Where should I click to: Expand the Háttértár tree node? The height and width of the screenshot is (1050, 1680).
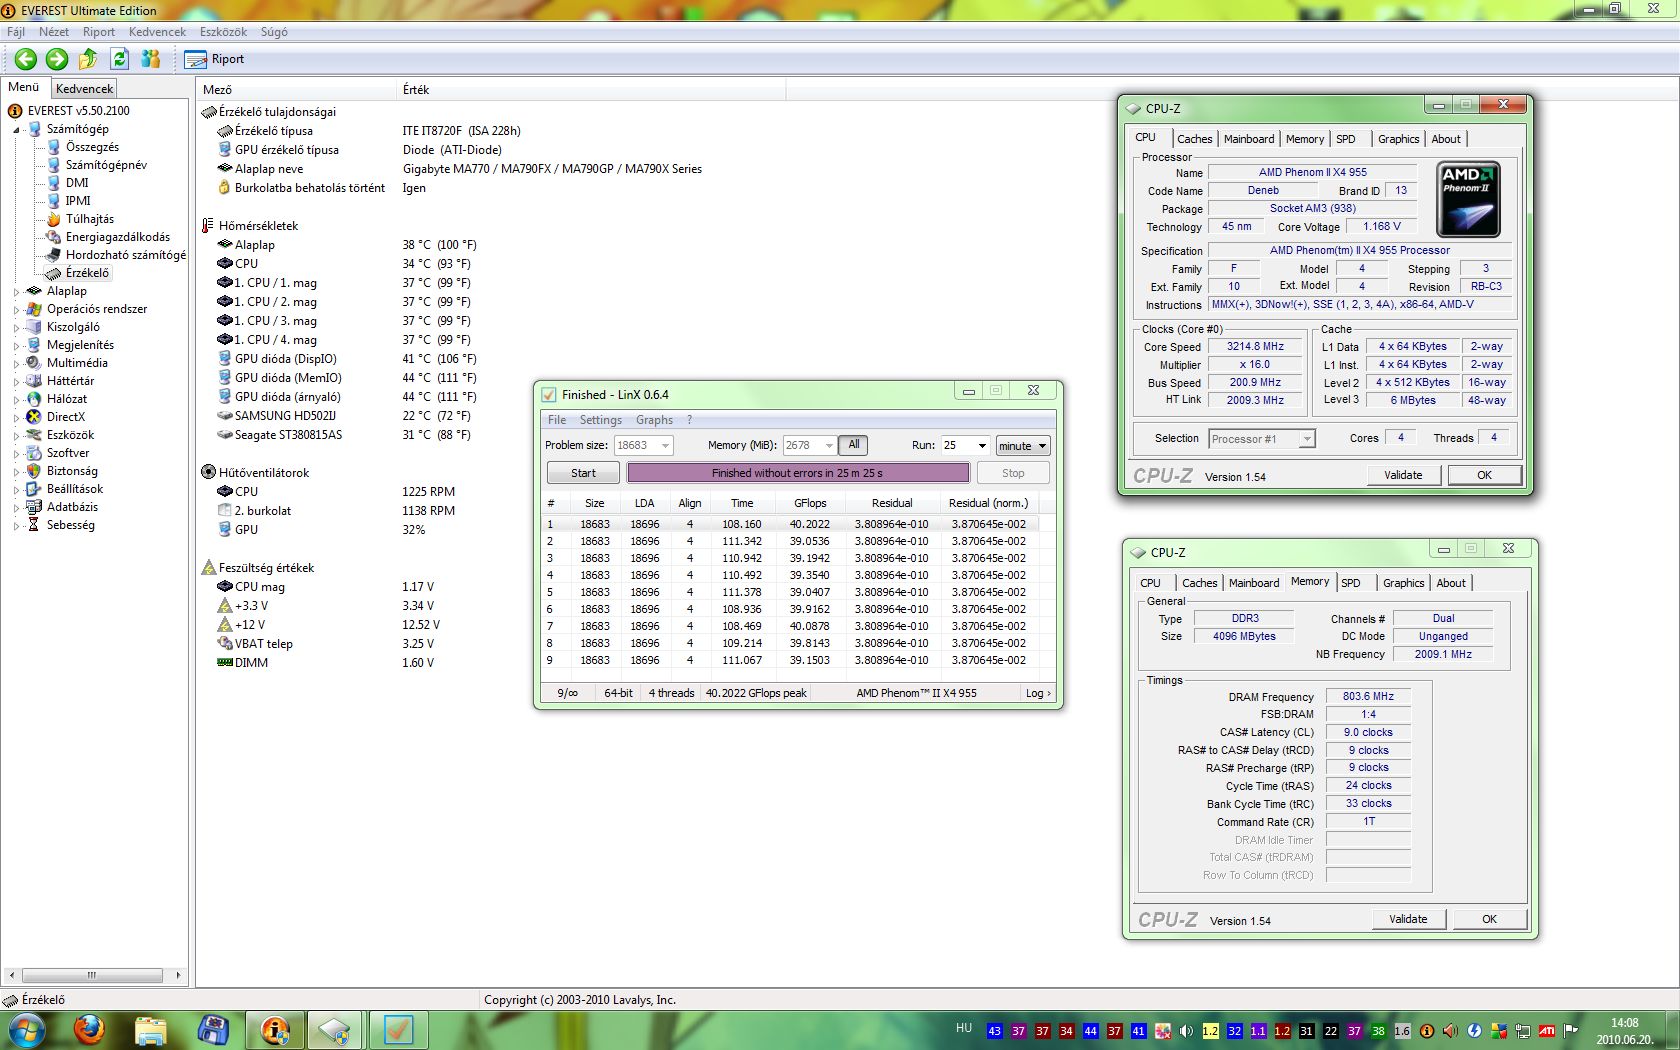click(x=16, y=382)
